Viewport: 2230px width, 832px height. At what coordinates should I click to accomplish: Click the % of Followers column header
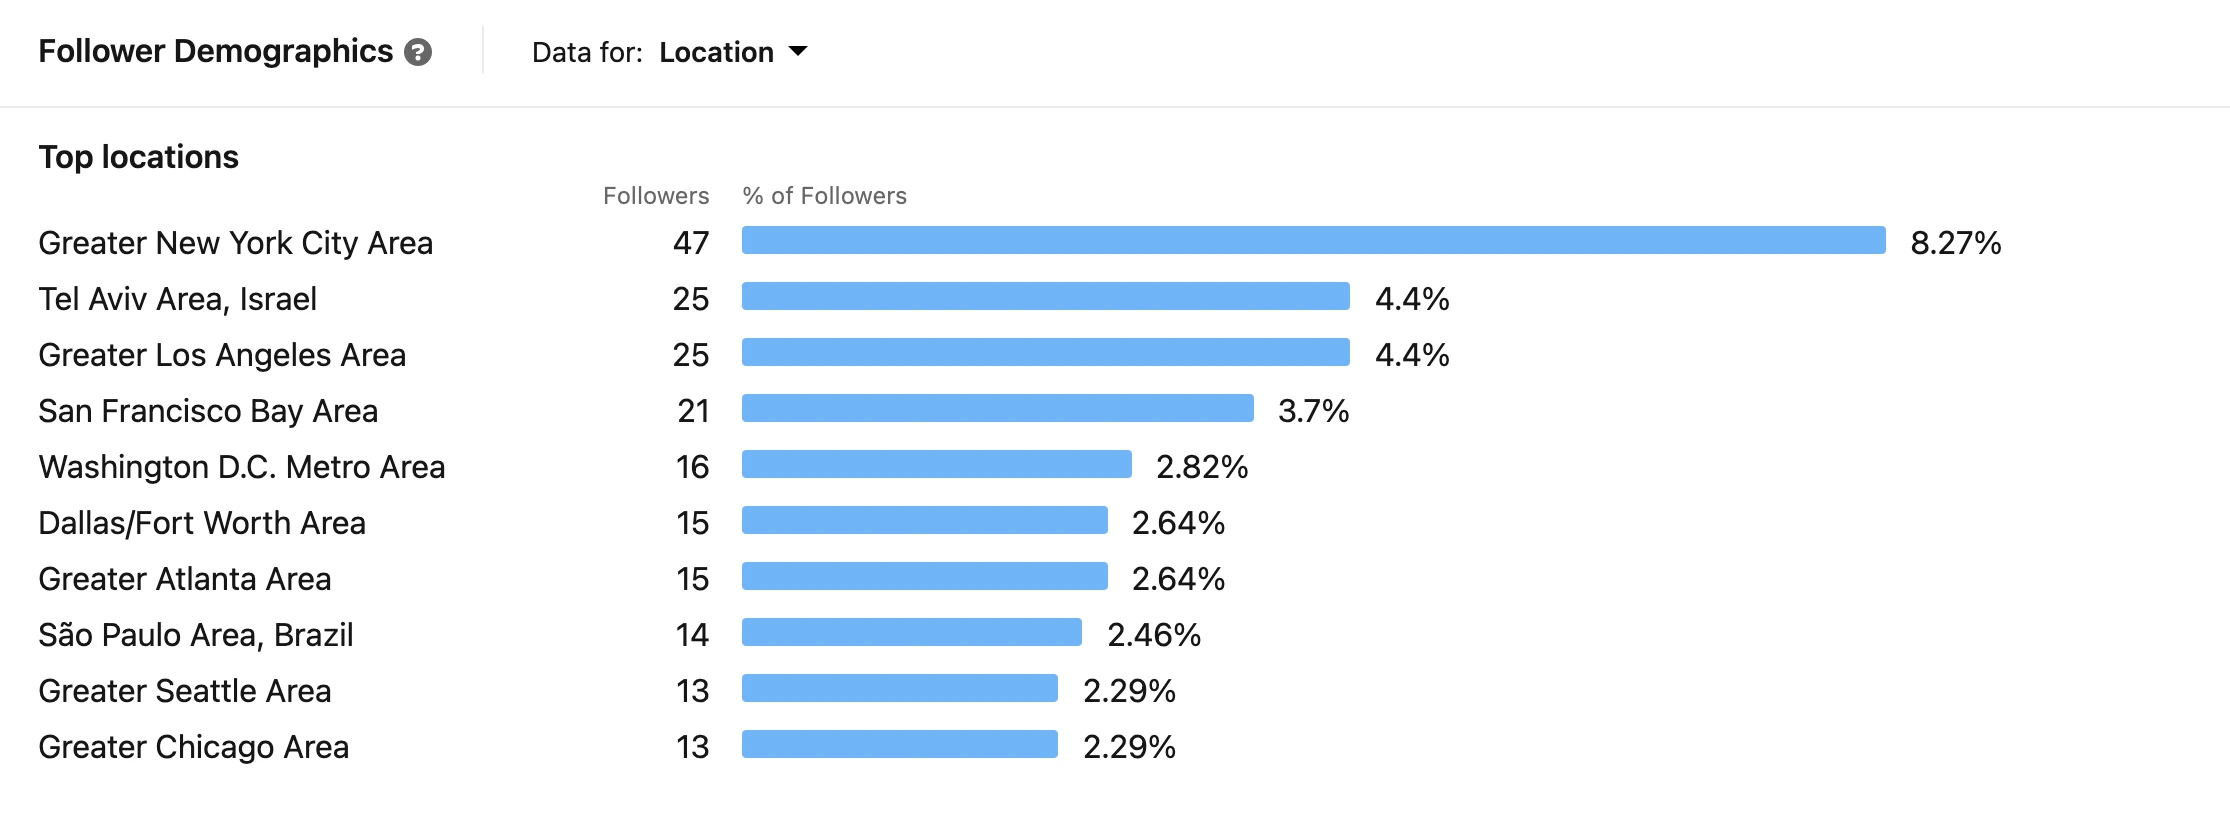pyautogui.click(x=822, y=195)
